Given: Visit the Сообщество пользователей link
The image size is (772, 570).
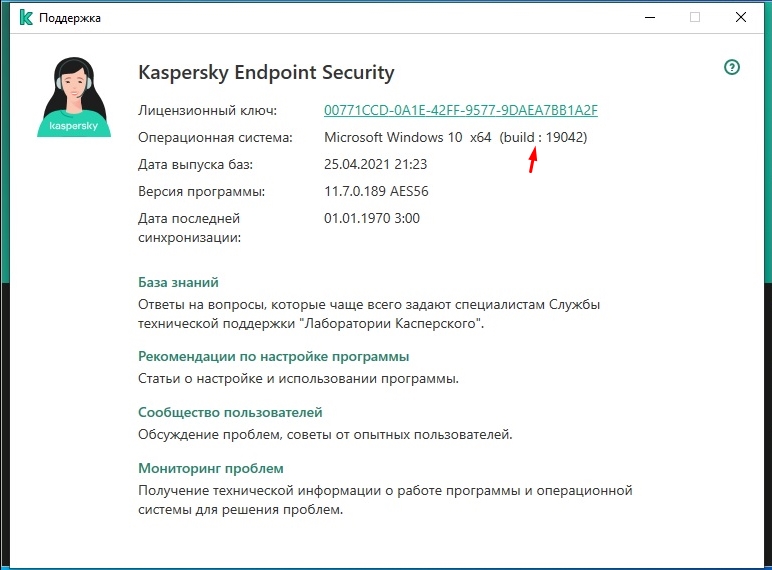Looking at the screenshot, I should coord(230,412).
